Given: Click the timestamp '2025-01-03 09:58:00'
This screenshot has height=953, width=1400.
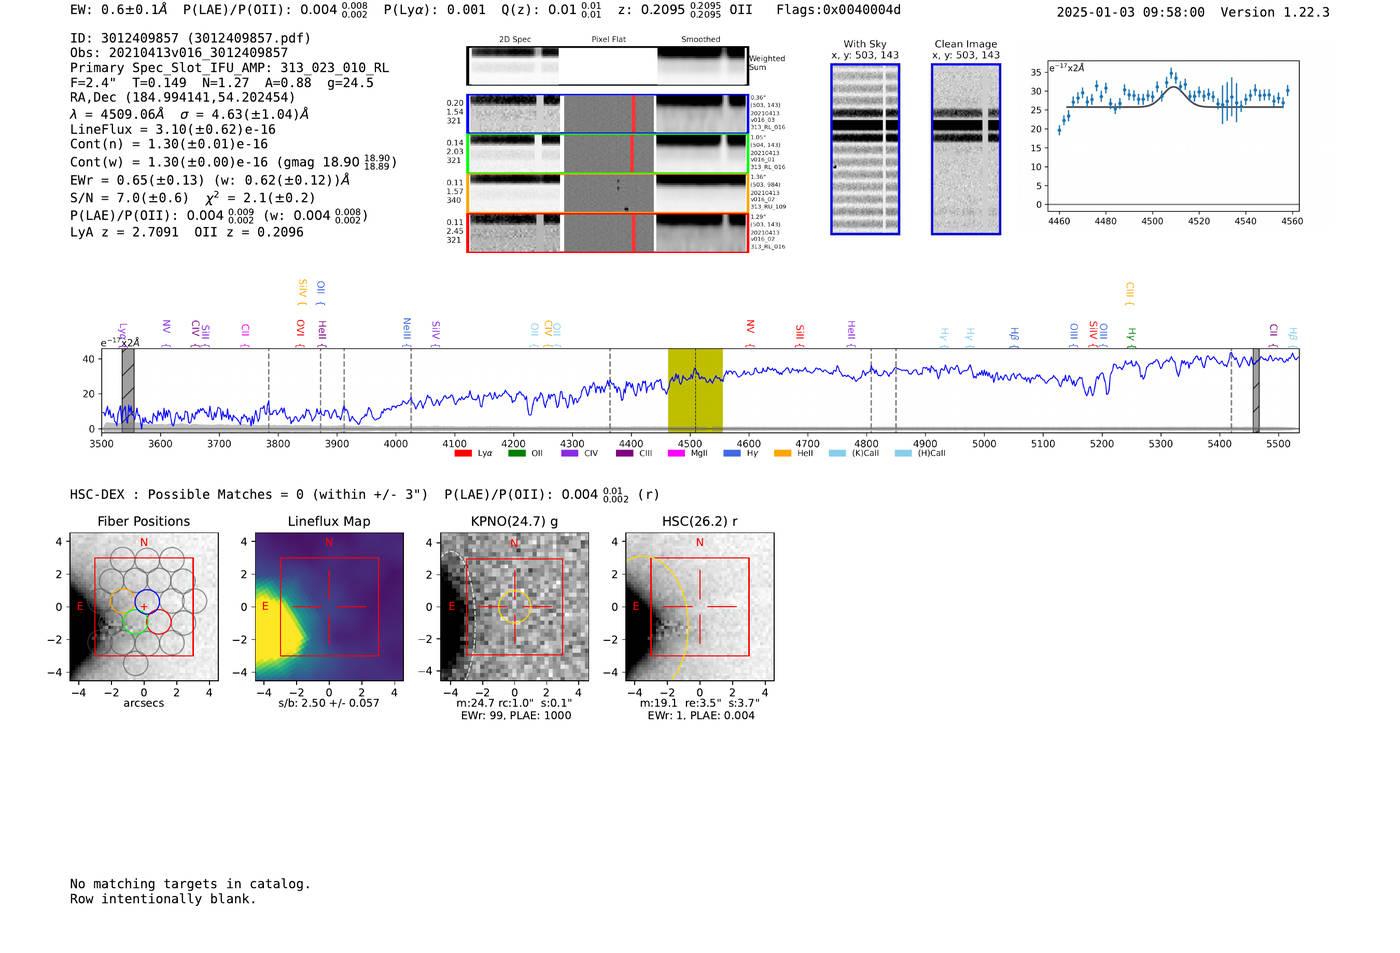Looking at the screenshot, I should (1130, 12).
